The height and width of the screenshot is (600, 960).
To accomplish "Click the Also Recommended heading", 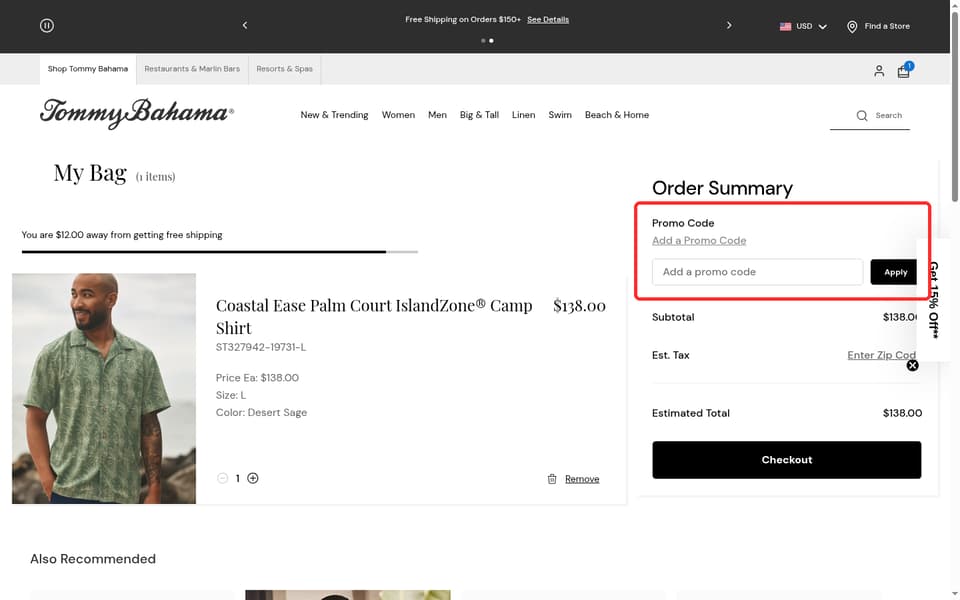I will 93,559.
